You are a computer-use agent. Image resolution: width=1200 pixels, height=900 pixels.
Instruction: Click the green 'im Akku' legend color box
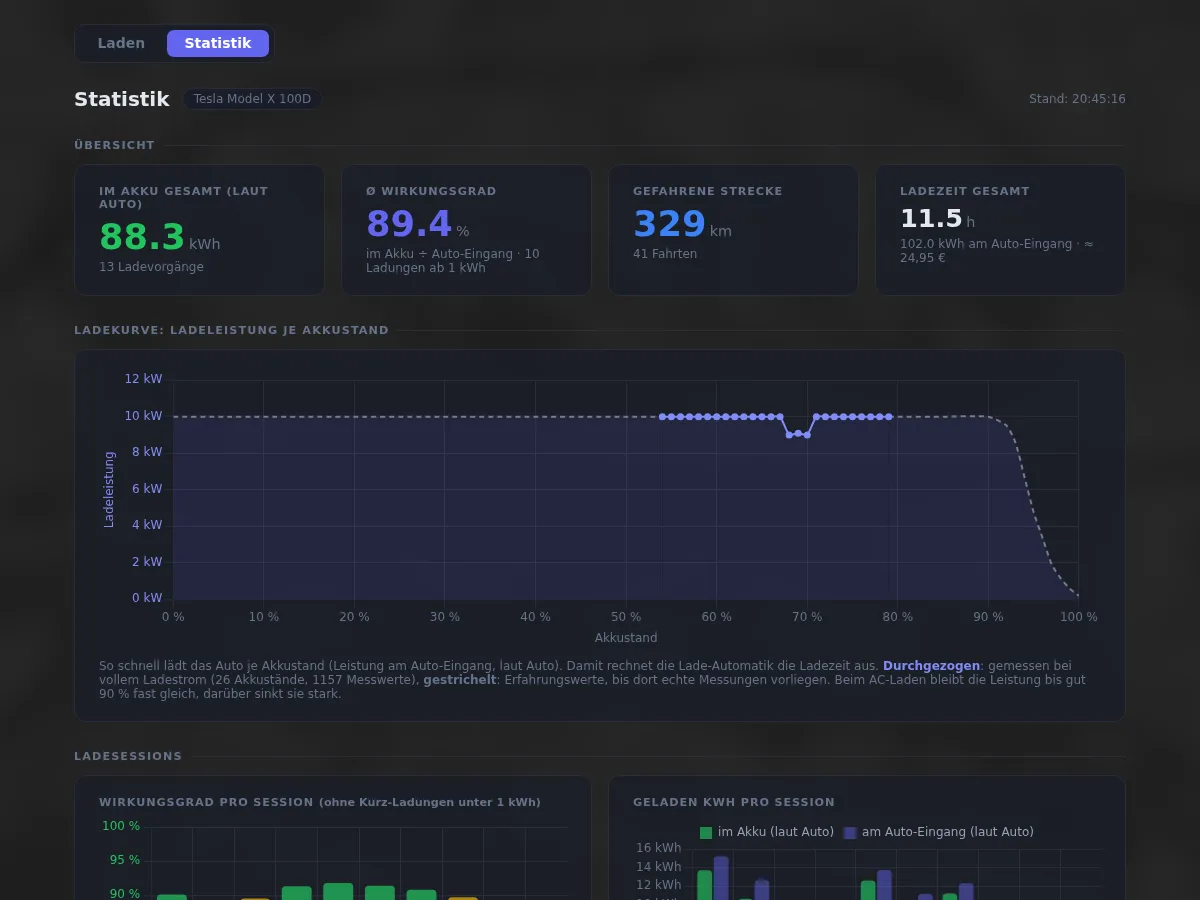coord(706,832)
